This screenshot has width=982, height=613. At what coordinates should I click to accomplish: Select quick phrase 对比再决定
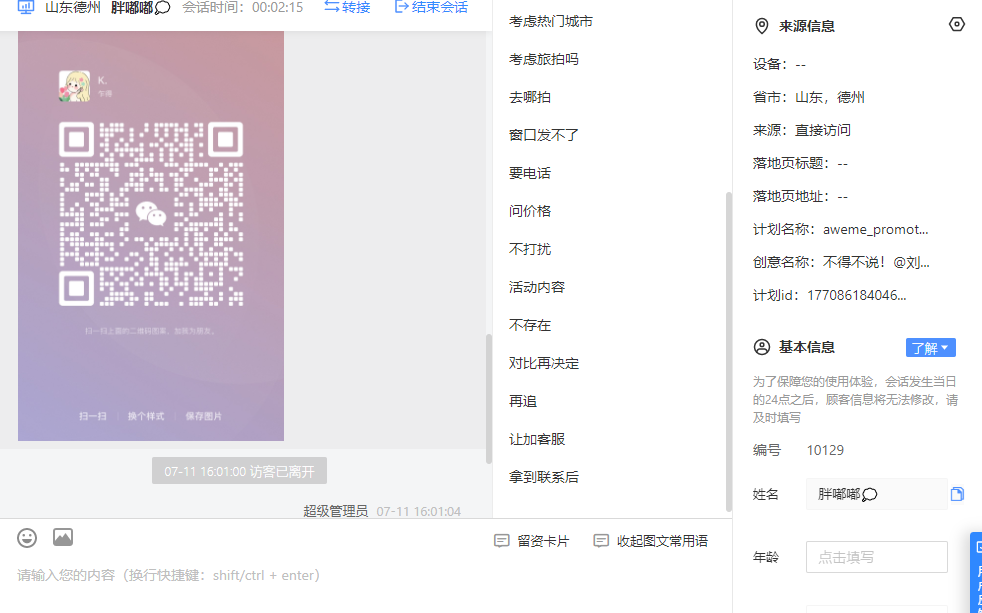(544, 363)
